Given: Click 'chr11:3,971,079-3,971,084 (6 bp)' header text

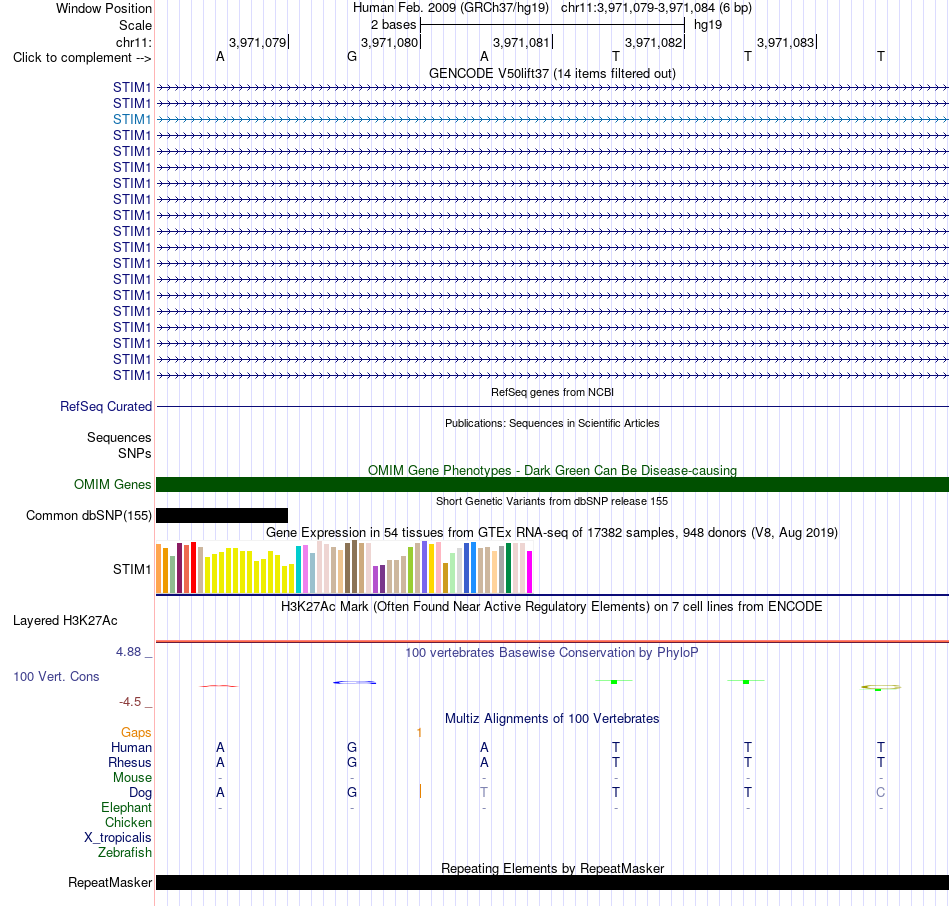Looking at the screenshot, I should point(656,8).
